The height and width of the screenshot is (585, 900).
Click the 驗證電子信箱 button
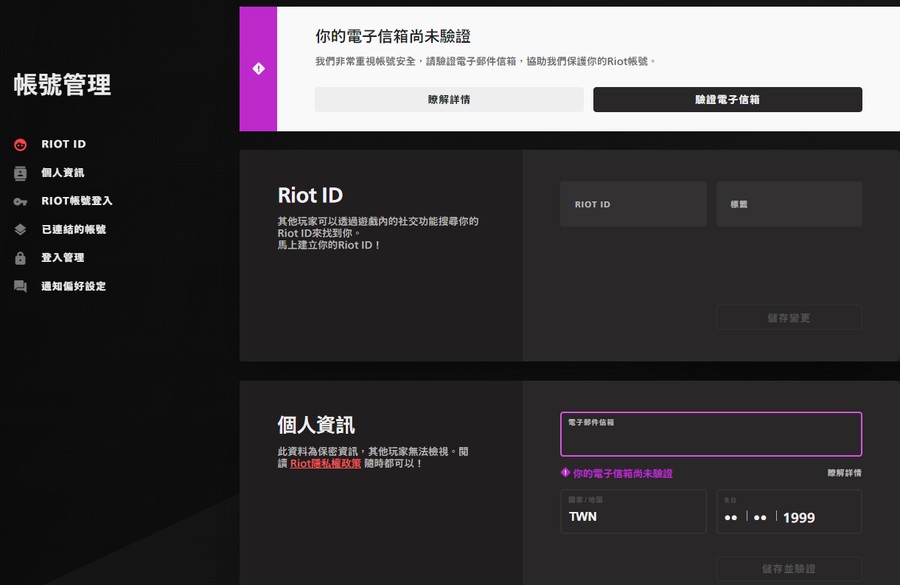[x=727, y=99]
